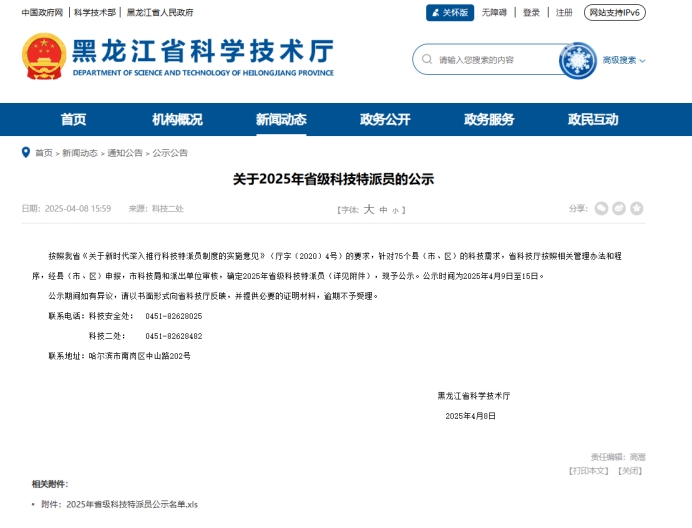Screen dimensions: 692x528
Task: Click the snowflake search button
Action: (576, 60)
